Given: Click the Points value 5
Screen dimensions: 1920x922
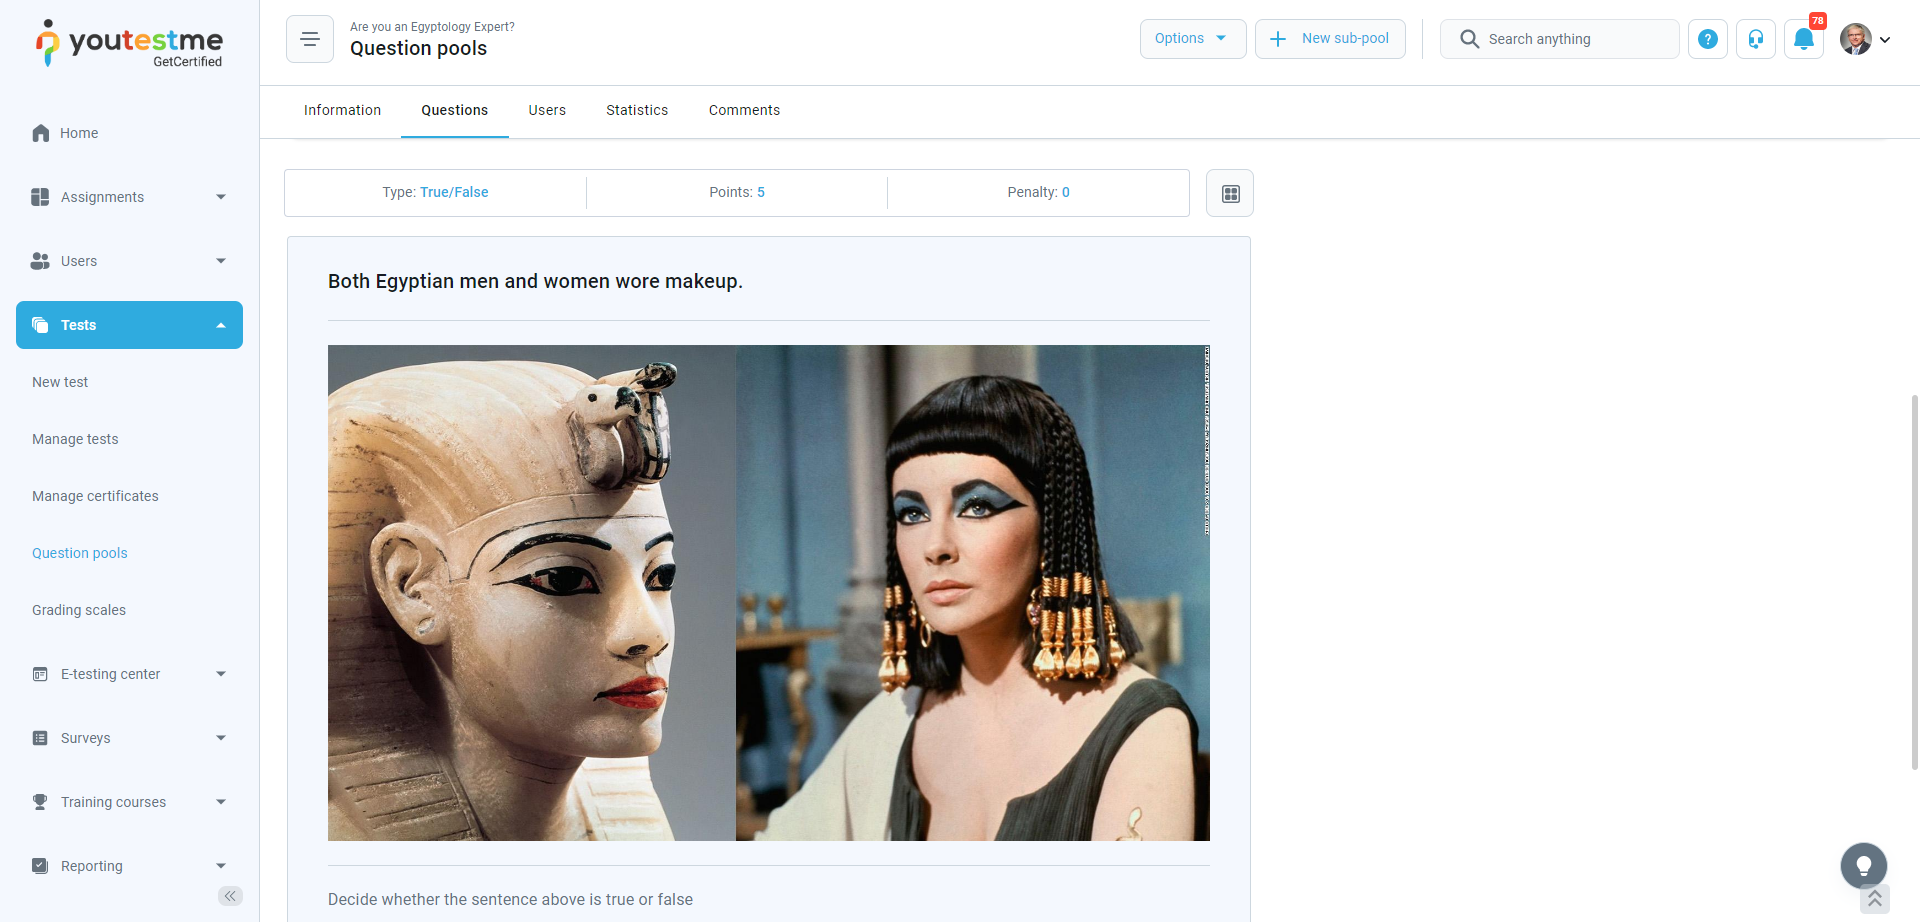Looking at the screenshot, I should coord(761,192).
